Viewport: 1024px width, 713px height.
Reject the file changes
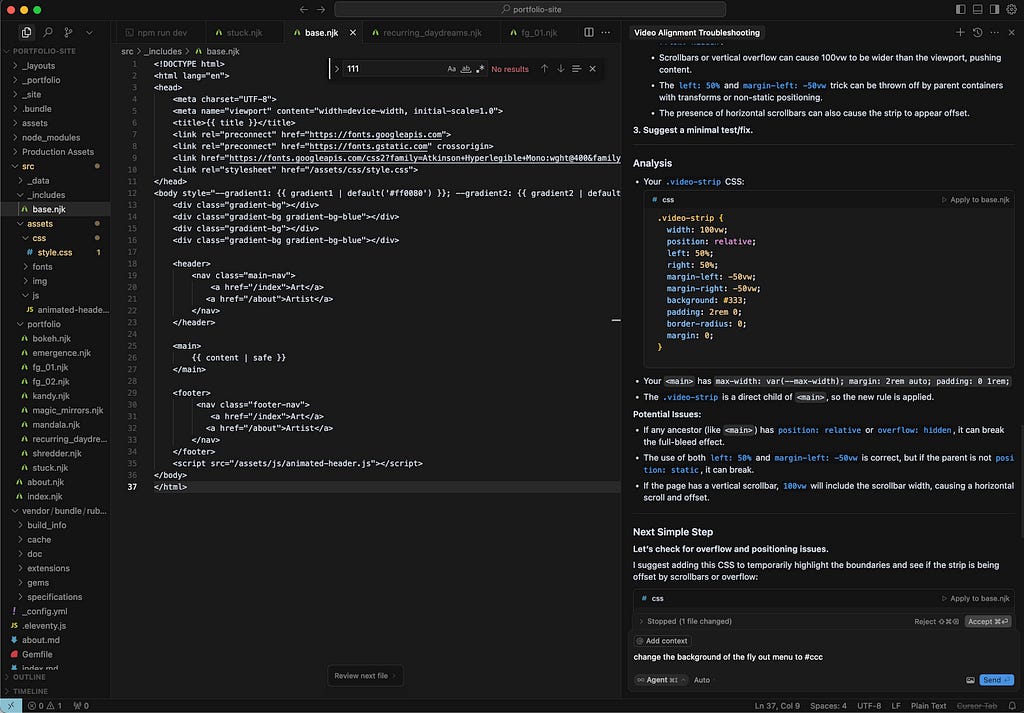(936, 622)
